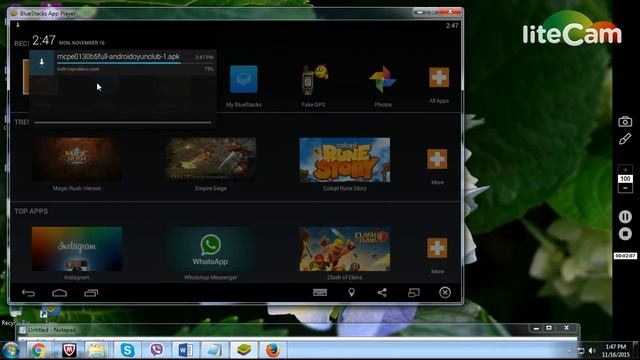This screenshot has height=360, width=640.
Task: Click the location pin icon
Action: tap(351, 292)
